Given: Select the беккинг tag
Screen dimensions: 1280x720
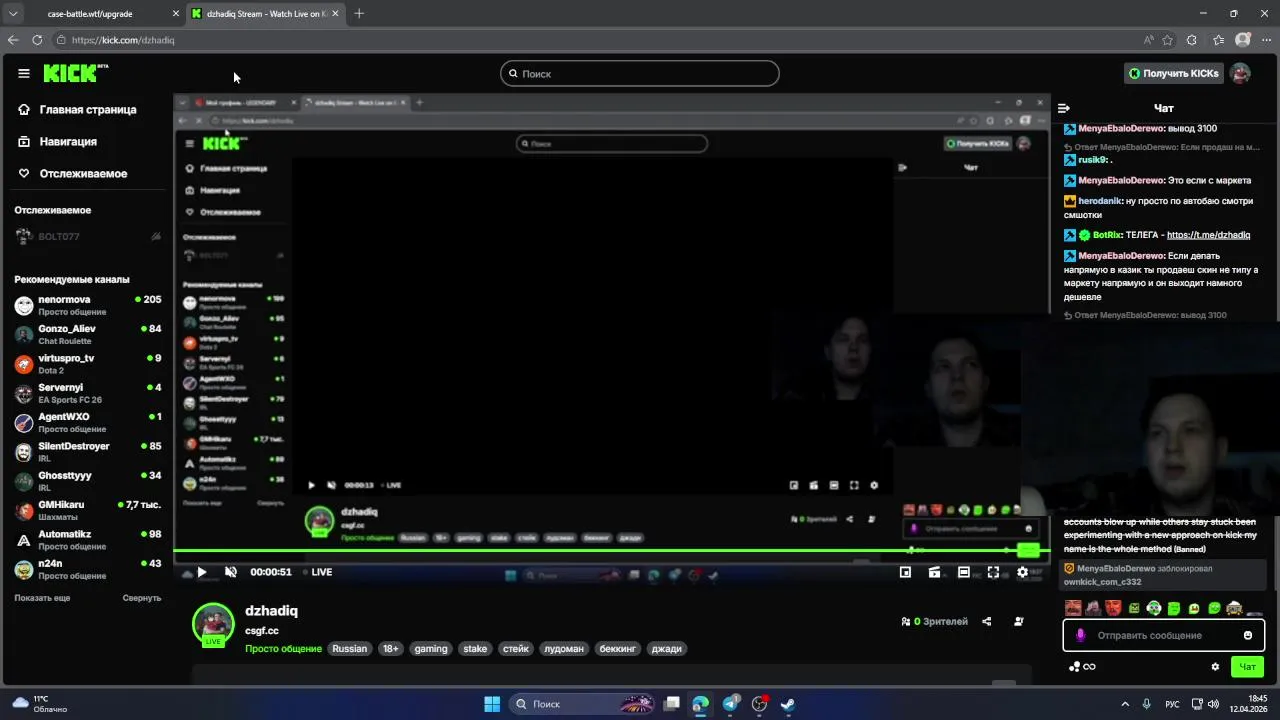Looking at the screenshot, I should tap(617, 649).
